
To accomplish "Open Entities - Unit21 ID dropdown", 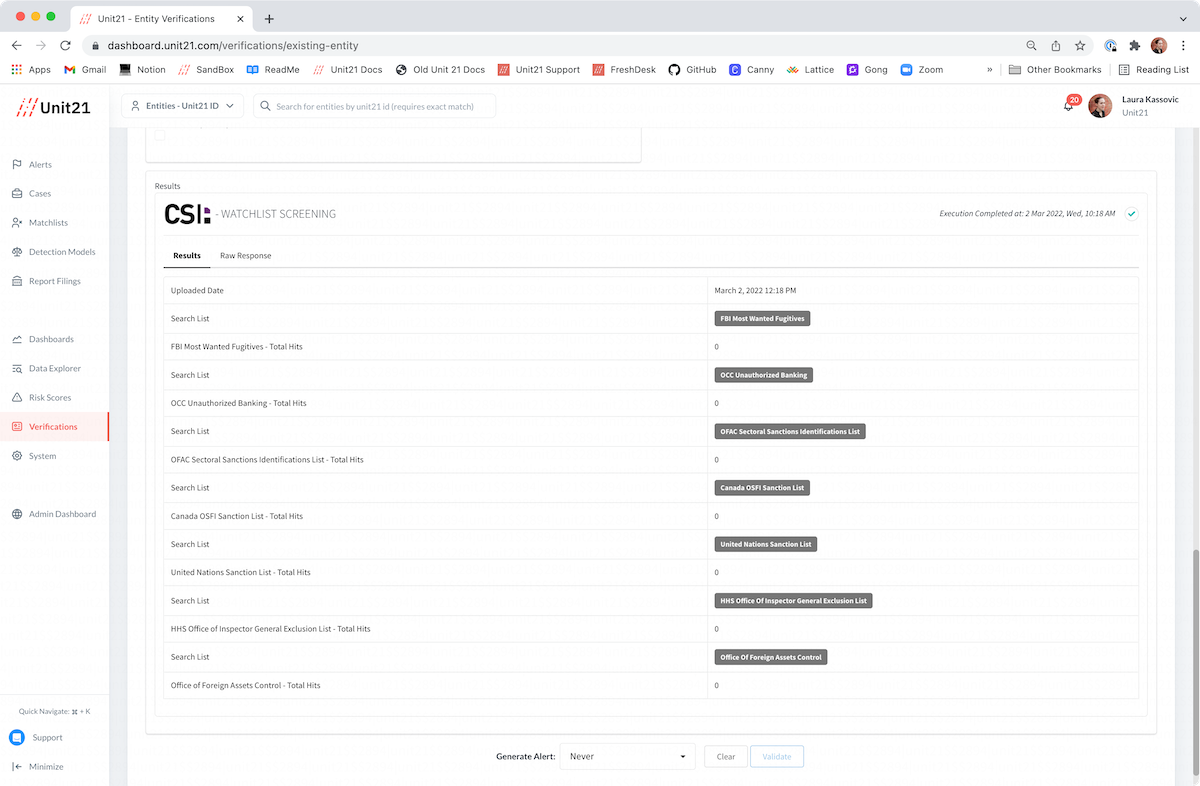I will [182, 106].
